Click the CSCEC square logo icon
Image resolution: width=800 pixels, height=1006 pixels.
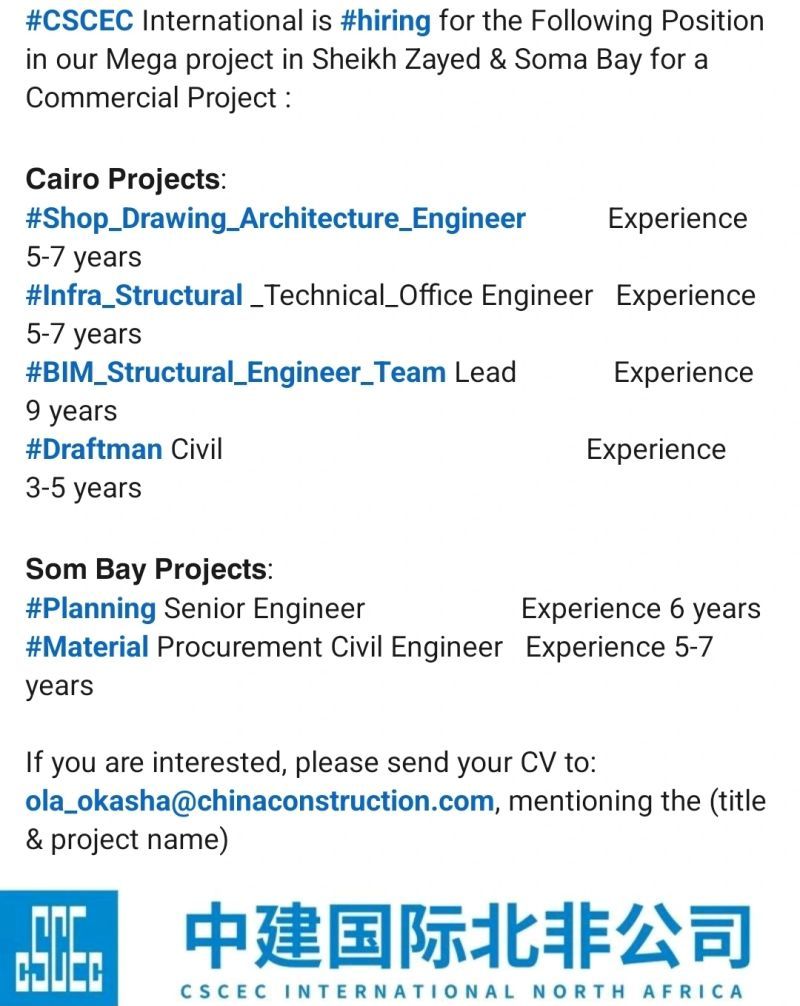59,948
